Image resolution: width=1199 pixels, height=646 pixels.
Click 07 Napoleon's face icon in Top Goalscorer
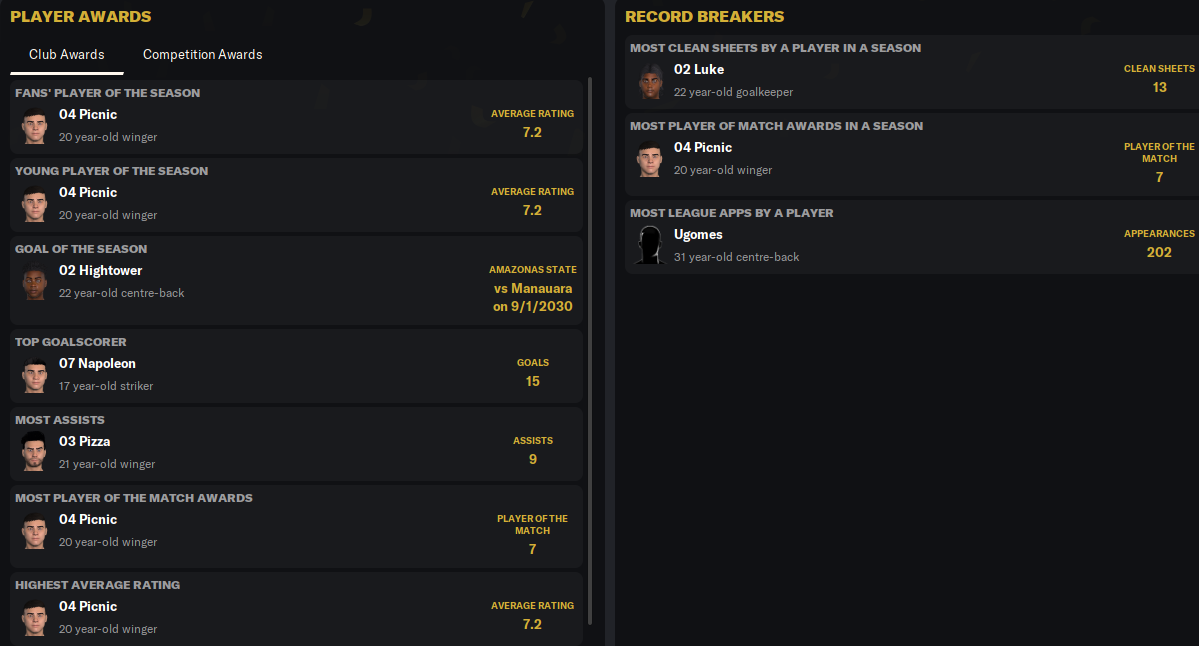pyautogui.click(x=34, y=375)
